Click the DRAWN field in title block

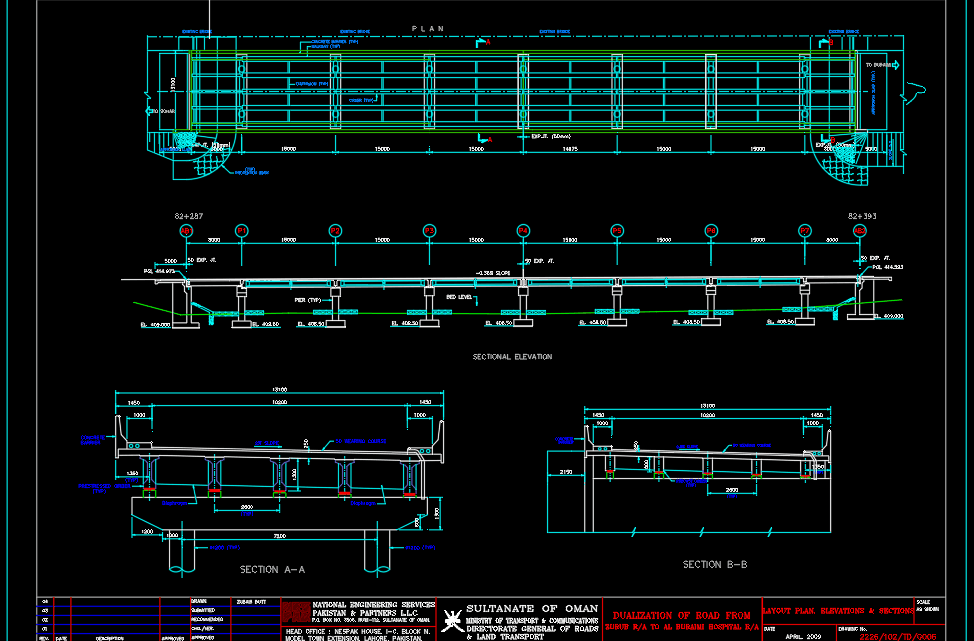199,601
